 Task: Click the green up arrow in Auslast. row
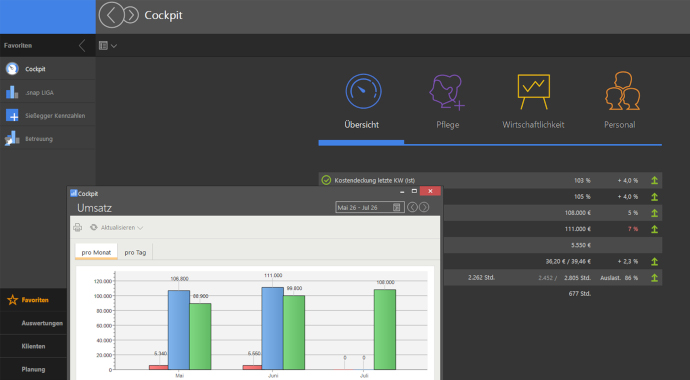[654, 278]
